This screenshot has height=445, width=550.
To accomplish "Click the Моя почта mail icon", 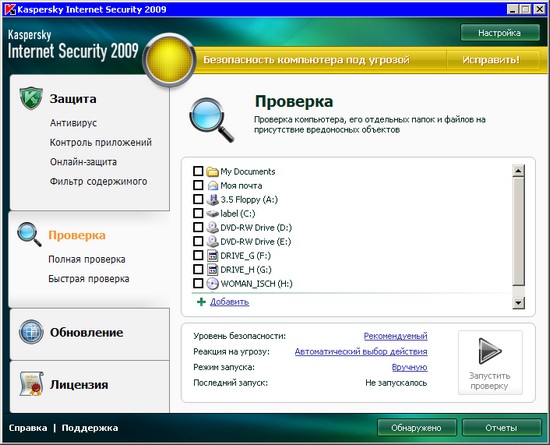I will pyautogui.click(x=212, y=186).
